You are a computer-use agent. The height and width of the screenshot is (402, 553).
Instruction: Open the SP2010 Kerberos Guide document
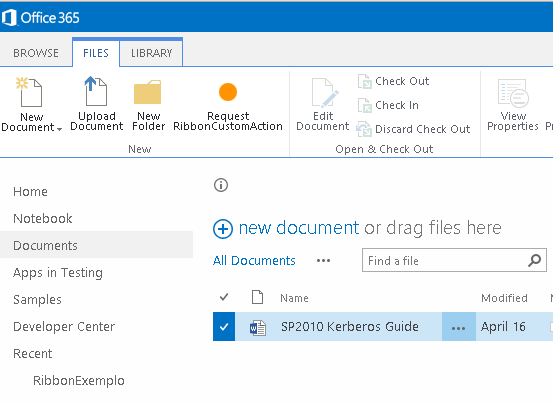point(350,327)
